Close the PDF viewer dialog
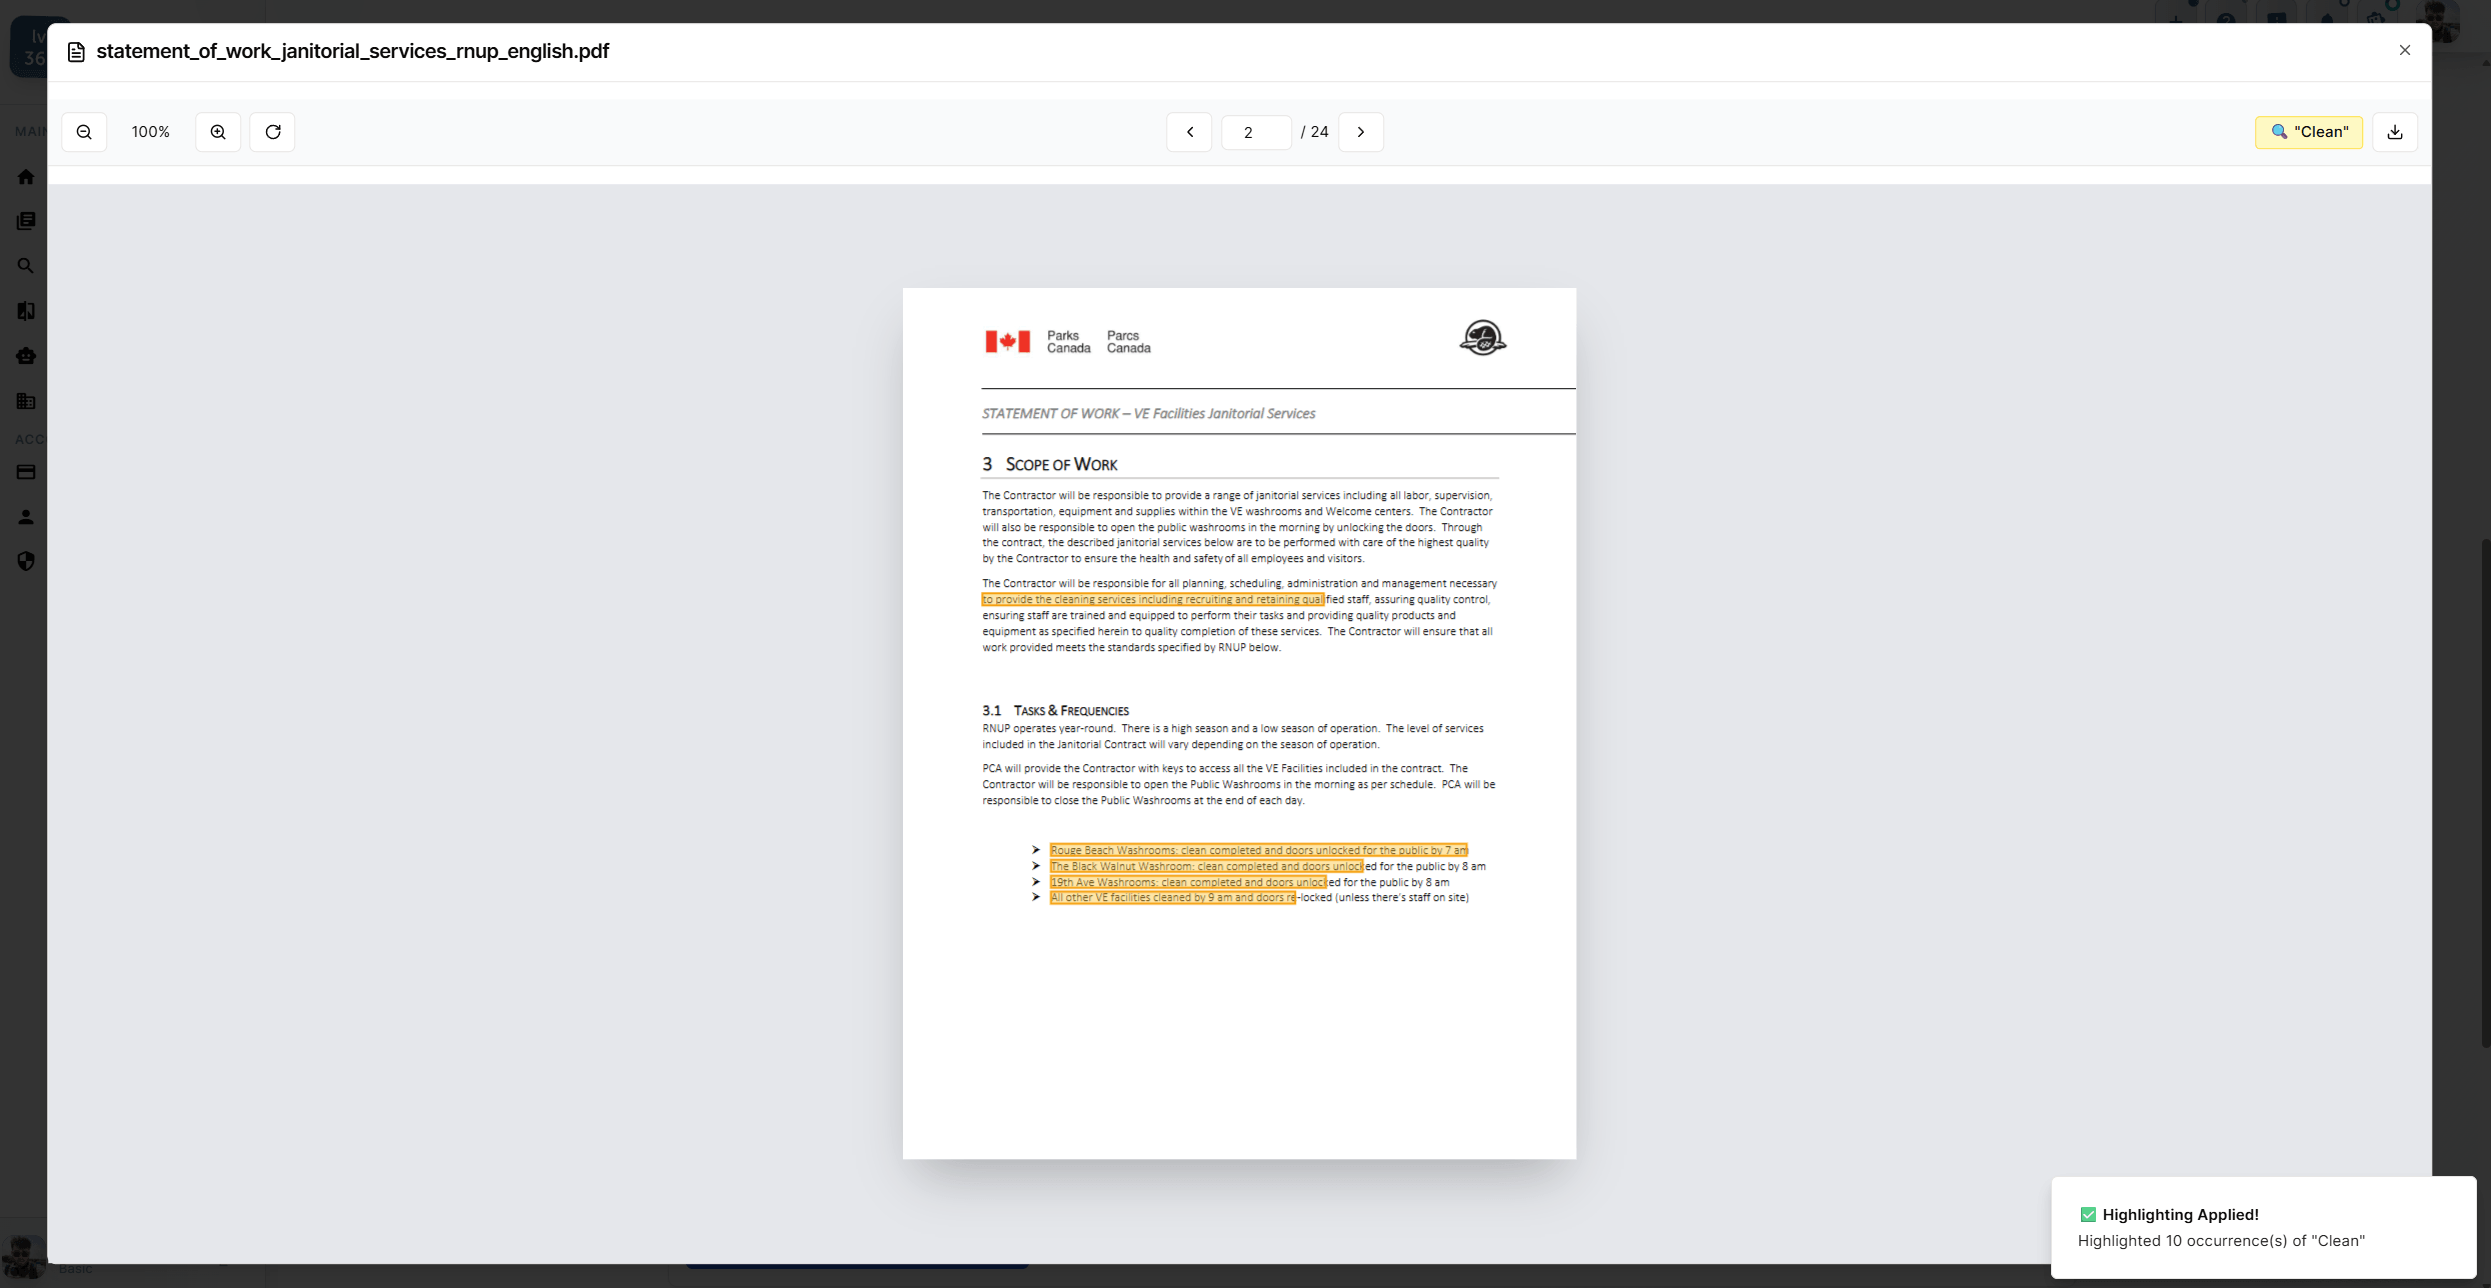Viewport: 2491px width, 1288px height. (2404, 50)
